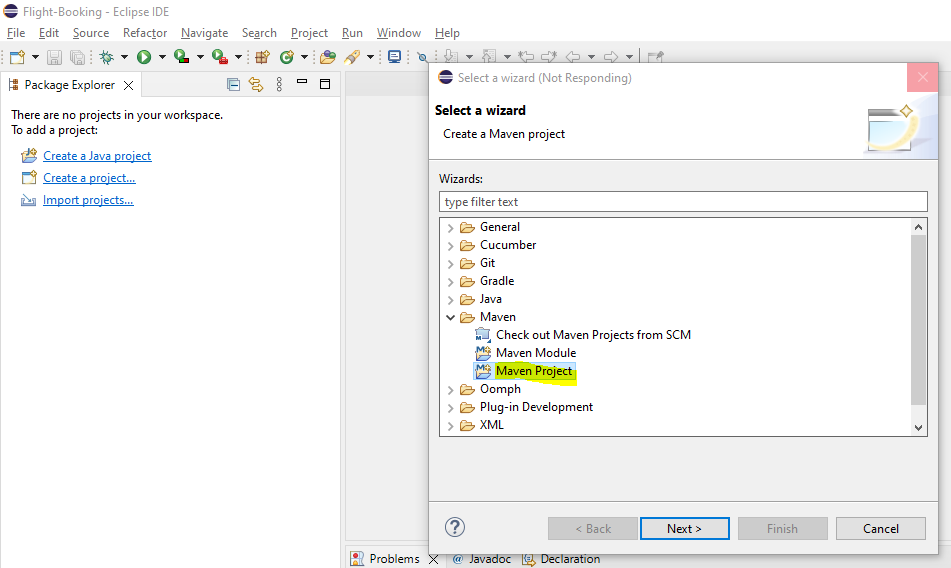The image size is (951, 568).
Task: Open the Search menu
Action: point(259,33)
